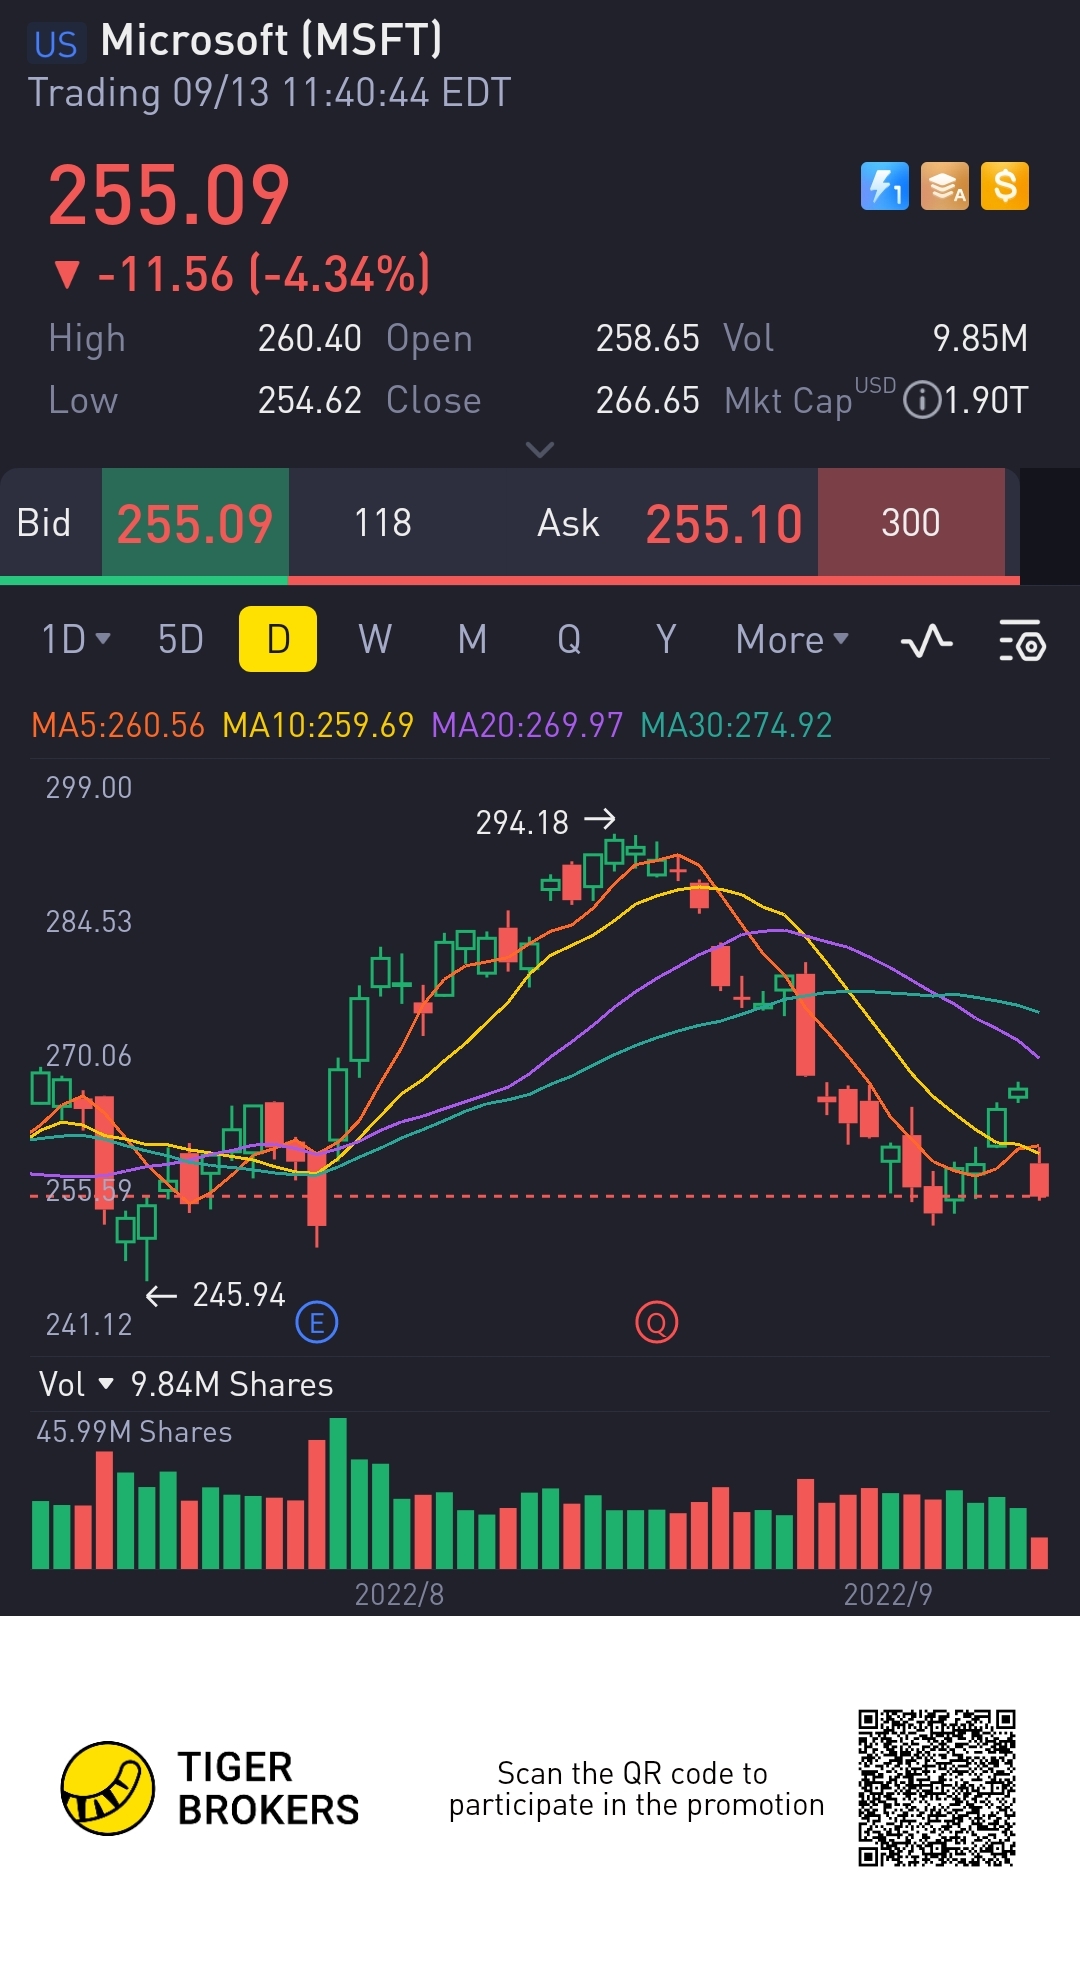Tap the change -11.56 (-4.34%)
1080x1961 pixels.
tap(242, 274)
